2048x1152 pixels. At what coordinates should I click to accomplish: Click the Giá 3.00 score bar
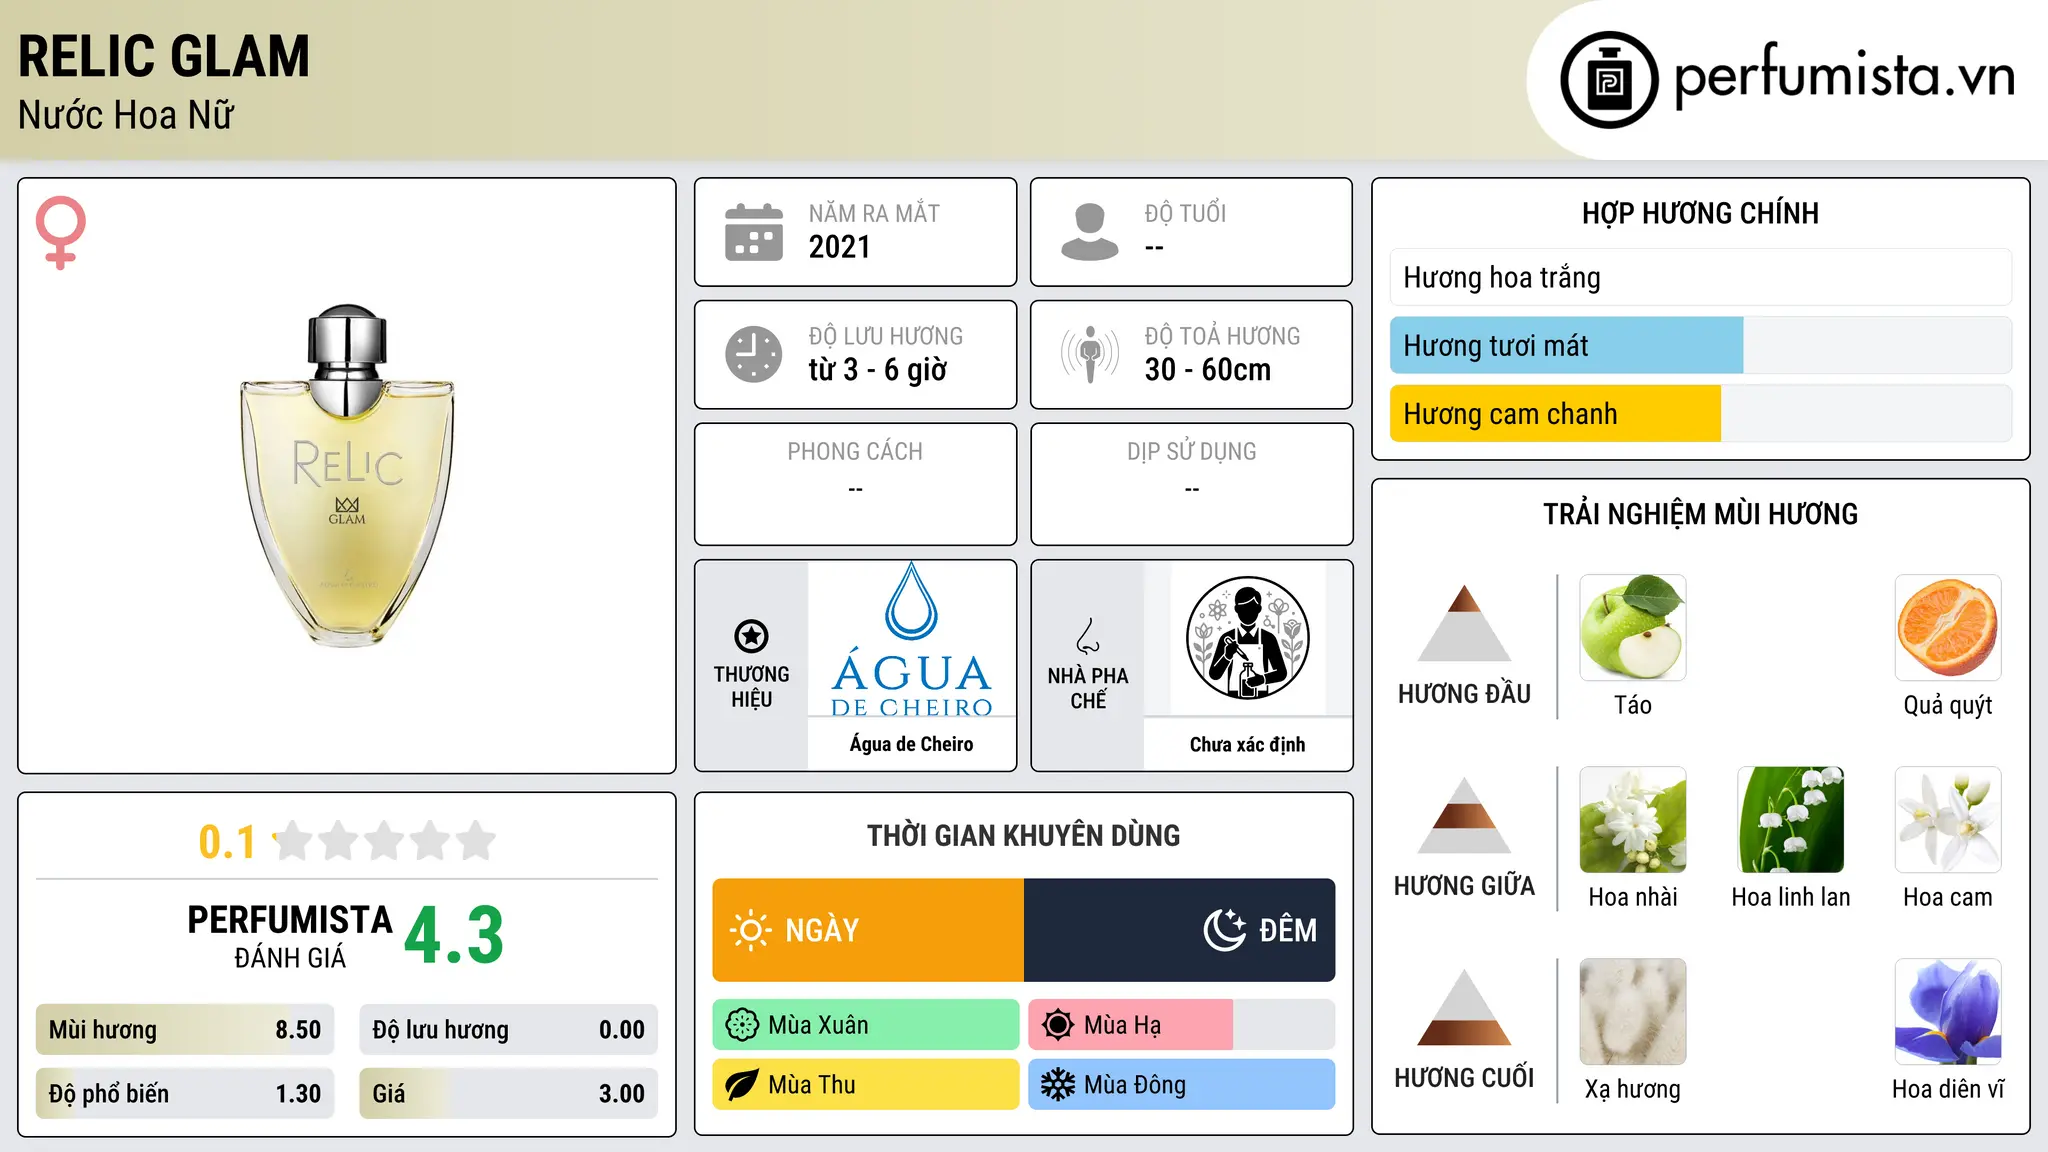tap(509, 1094)
